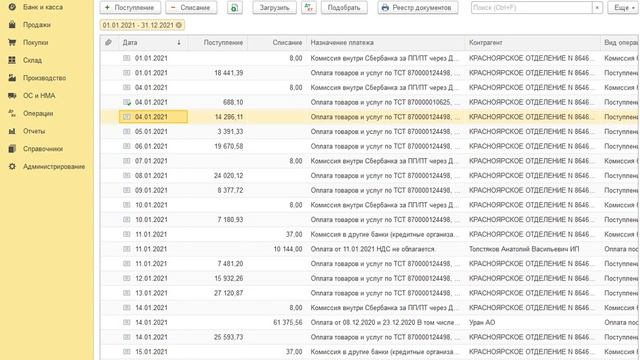Open the Справочники menu item

point(43,149)
